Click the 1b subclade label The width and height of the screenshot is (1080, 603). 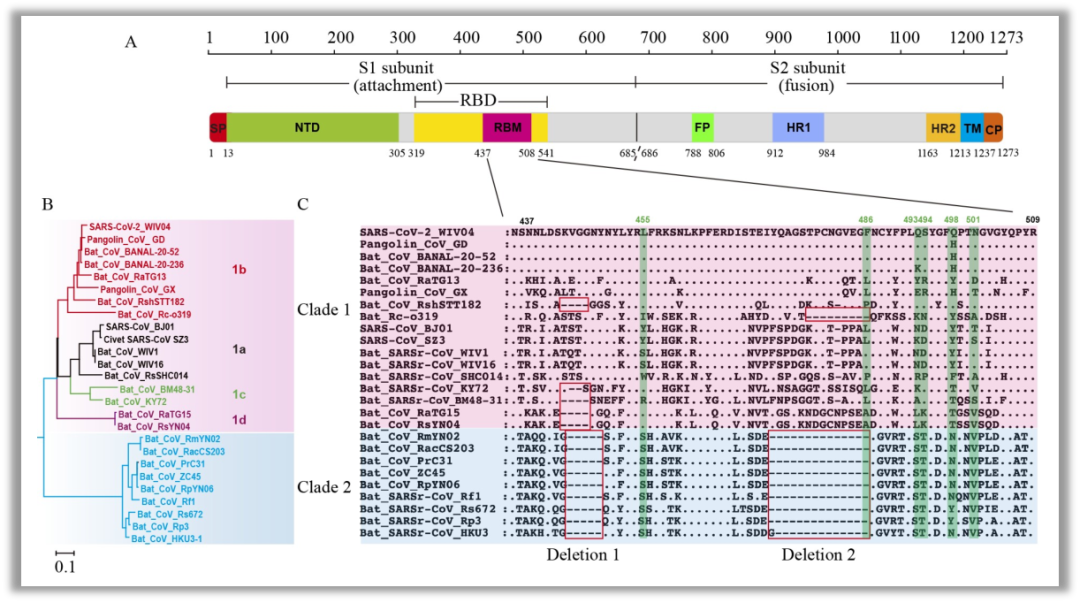click(240, 269)
